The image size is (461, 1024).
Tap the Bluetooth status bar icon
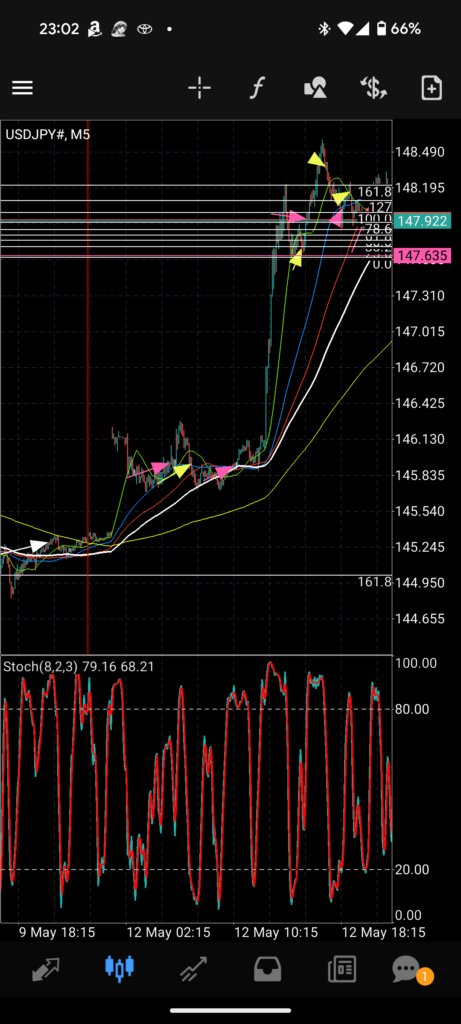323,29
